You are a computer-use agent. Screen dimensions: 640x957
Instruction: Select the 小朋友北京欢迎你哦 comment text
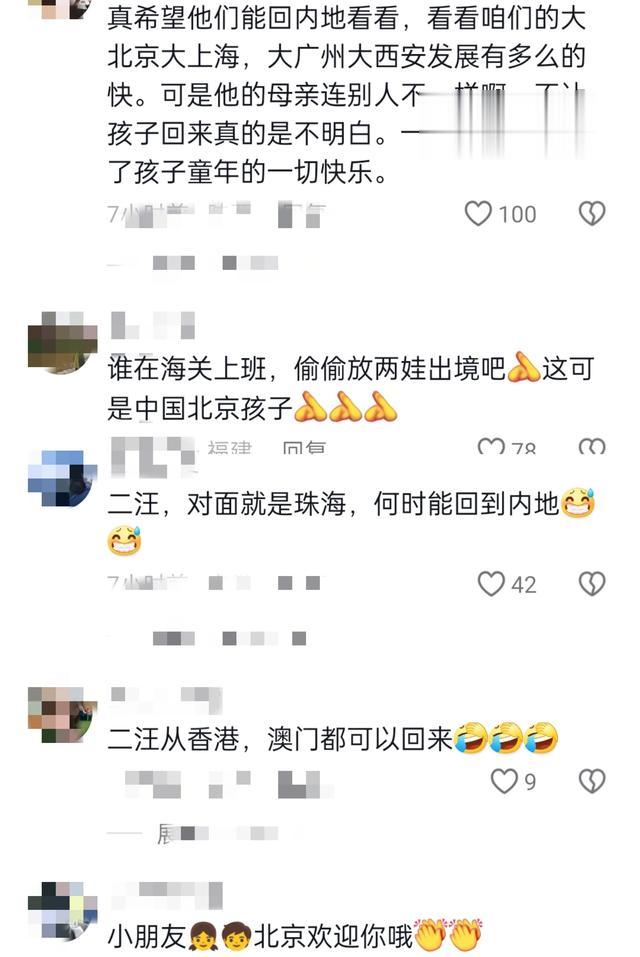[295, 935]
